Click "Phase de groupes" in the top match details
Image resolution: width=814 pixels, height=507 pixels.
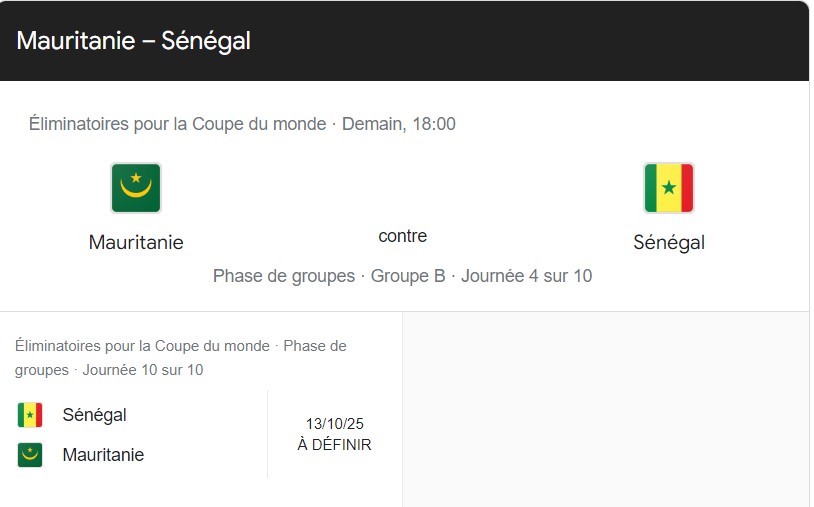pos(284,275)
